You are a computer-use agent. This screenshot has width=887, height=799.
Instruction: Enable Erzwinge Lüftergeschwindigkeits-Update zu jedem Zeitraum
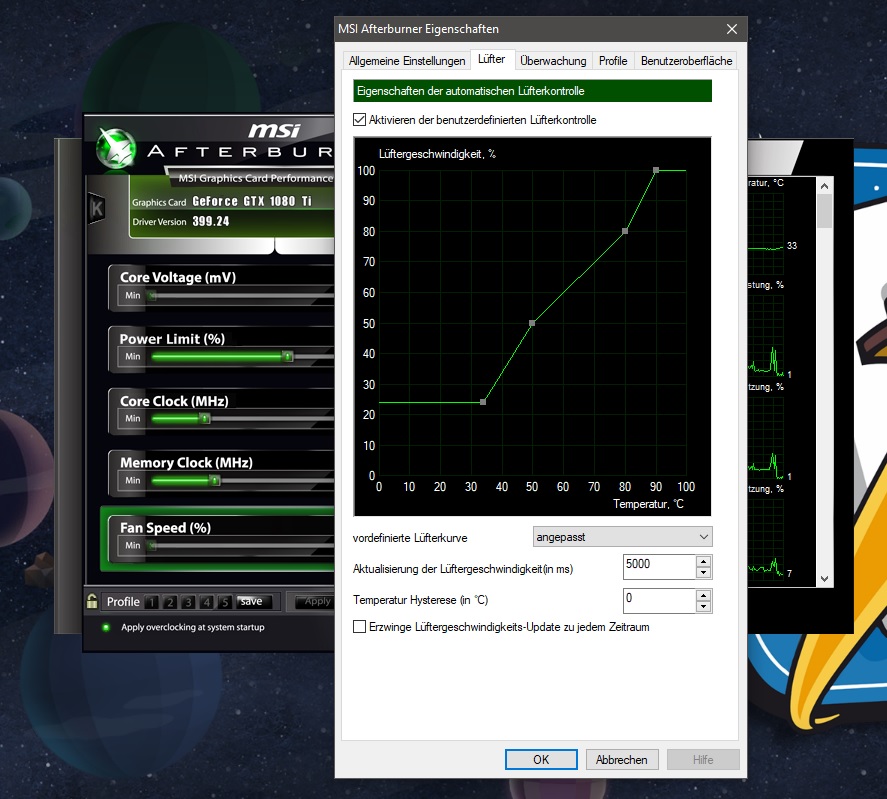pyautogui.click(x=359, y=627)
